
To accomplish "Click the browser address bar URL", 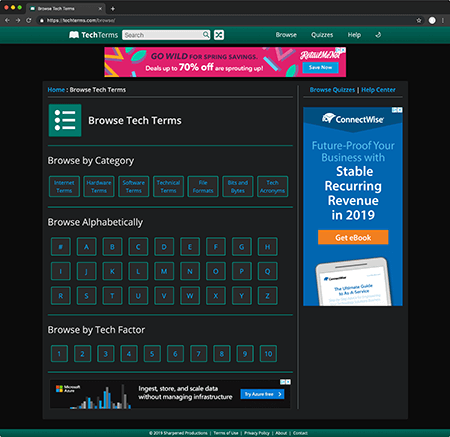I will pyautogui.click(x=81, y=21).
